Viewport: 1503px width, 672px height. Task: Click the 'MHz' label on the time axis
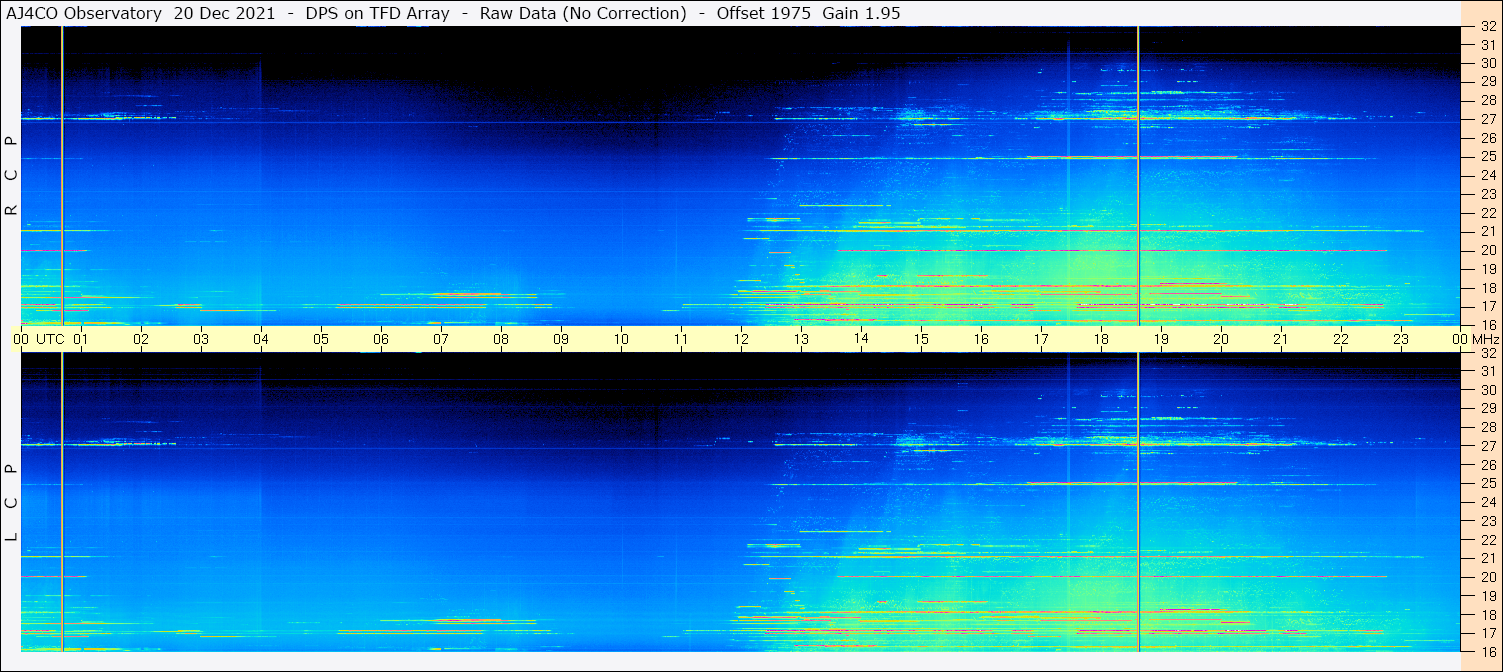[1485, 339]
